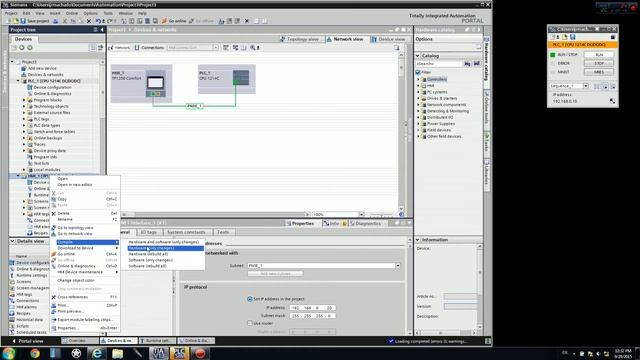
Task: Toggle the Use router checkbox
Action: [x=249, y=323]
